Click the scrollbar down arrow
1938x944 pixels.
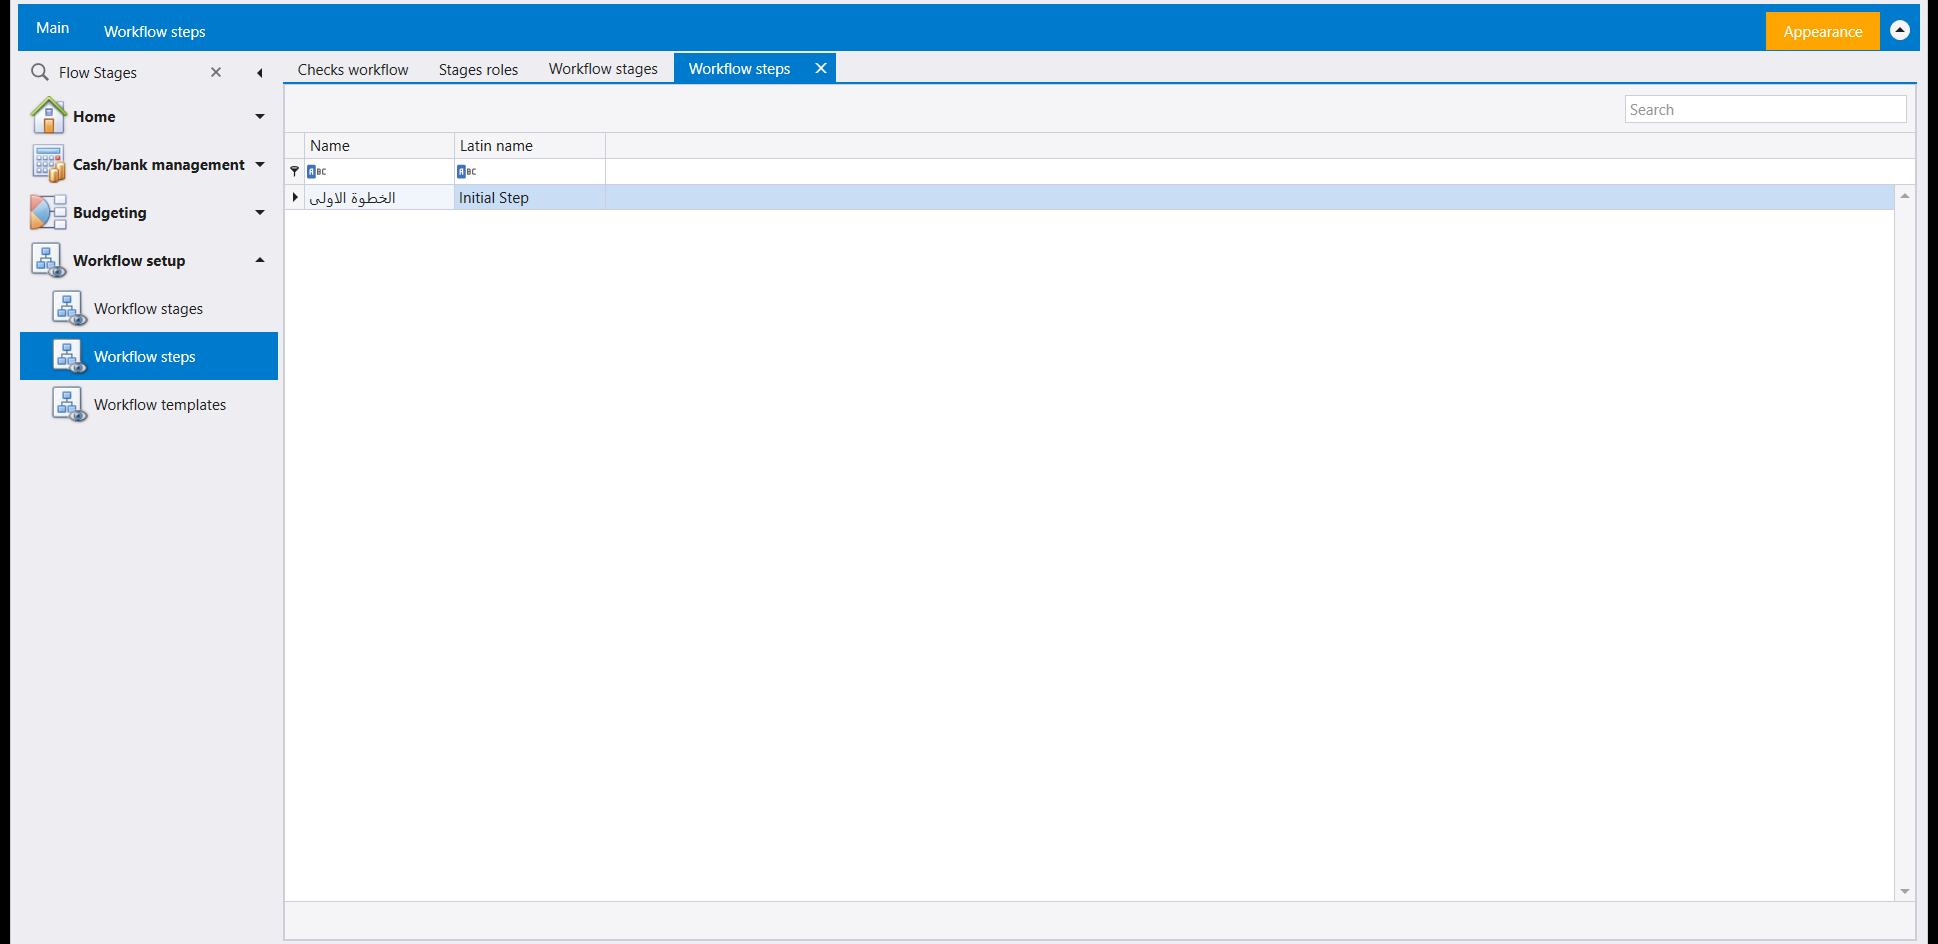[x=1905, y=891]
